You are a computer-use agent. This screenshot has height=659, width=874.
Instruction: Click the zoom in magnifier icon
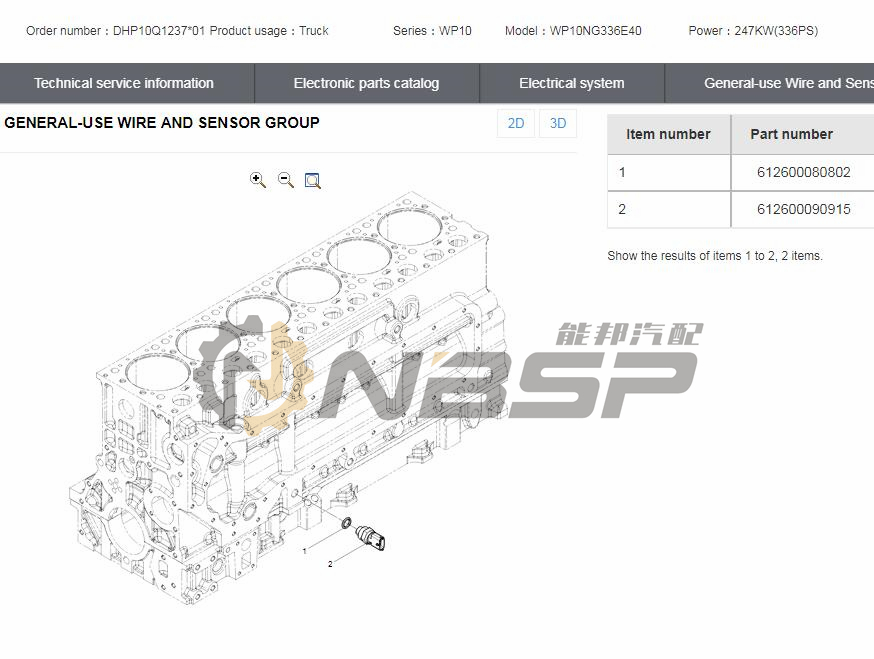pyautogui.click(x=258, y=180)
